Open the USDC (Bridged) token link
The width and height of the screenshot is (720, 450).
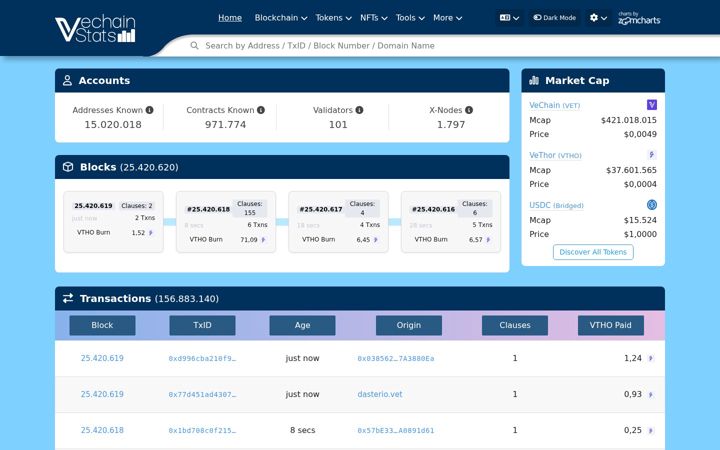coord(556,205)
